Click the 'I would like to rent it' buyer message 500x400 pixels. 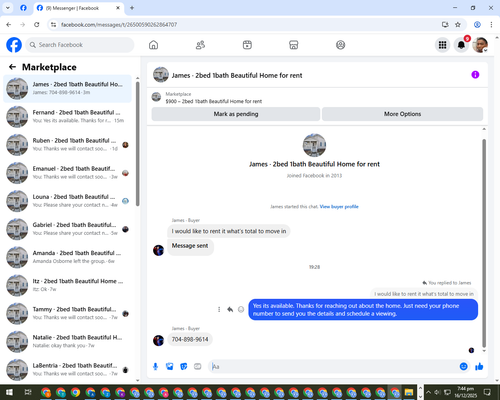[x=229, y=231]
